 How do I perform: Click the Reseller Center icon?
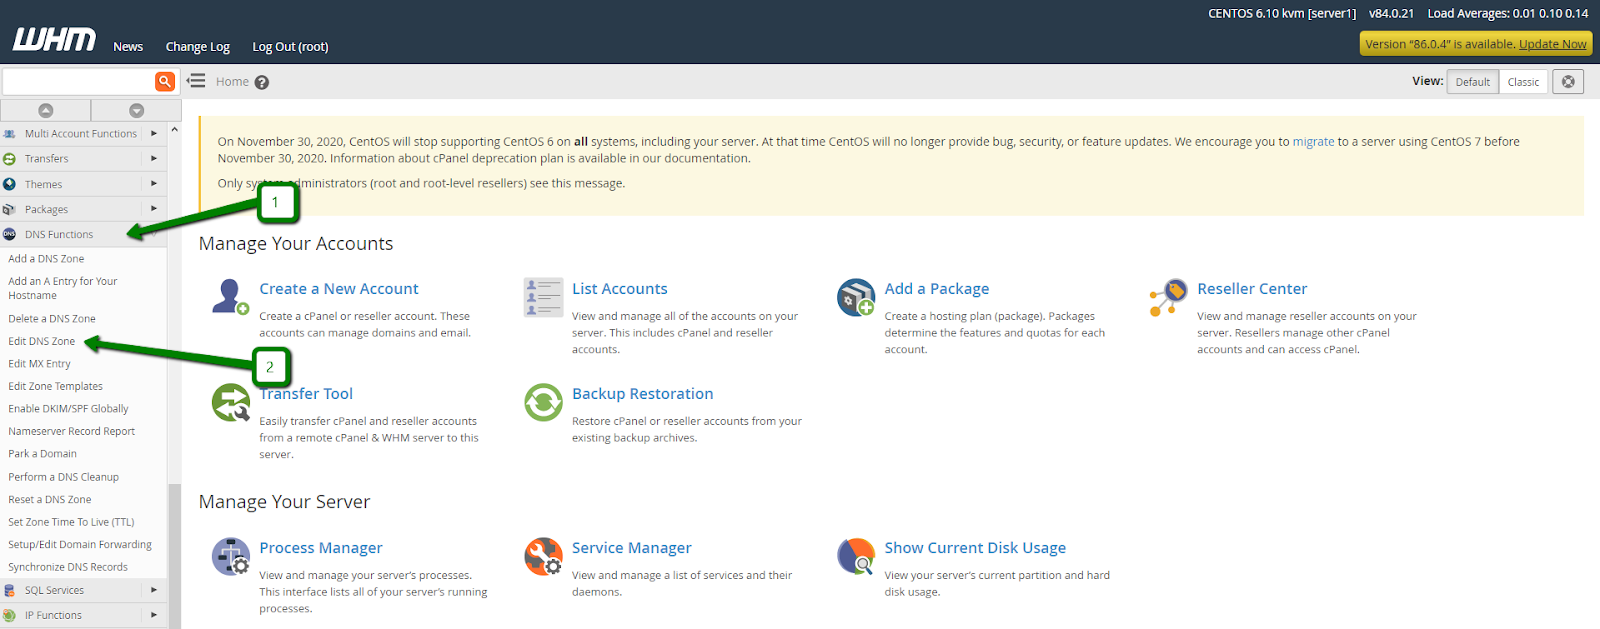tap(1168, 297)
